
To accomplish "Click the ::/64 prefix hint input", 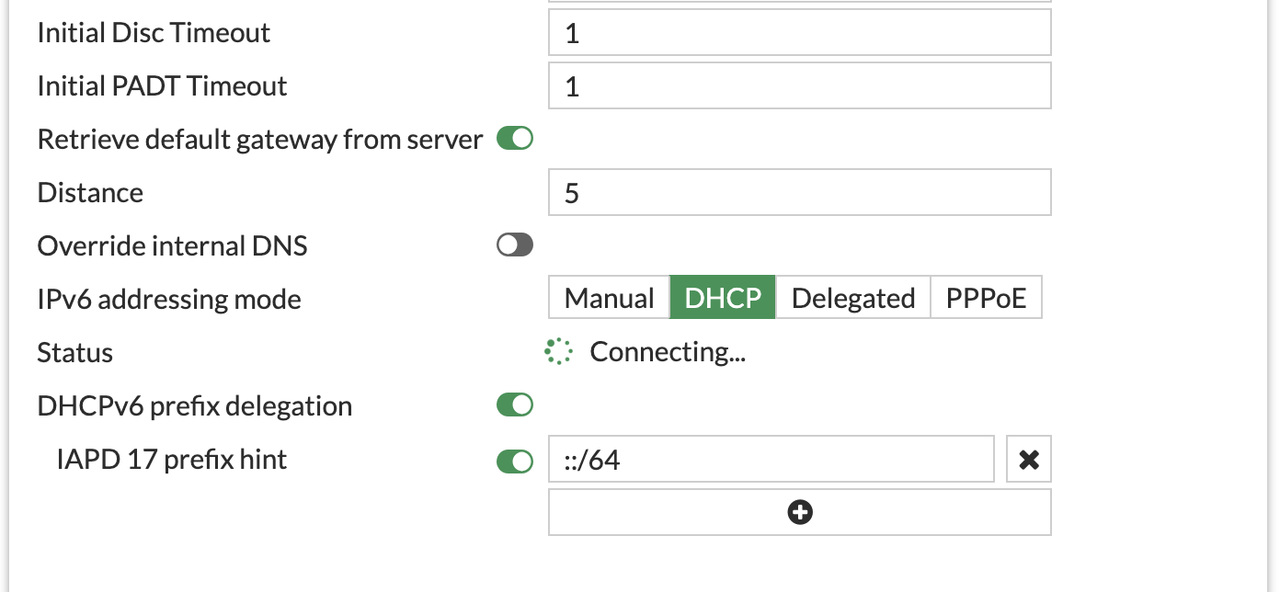I will point(770,459).
